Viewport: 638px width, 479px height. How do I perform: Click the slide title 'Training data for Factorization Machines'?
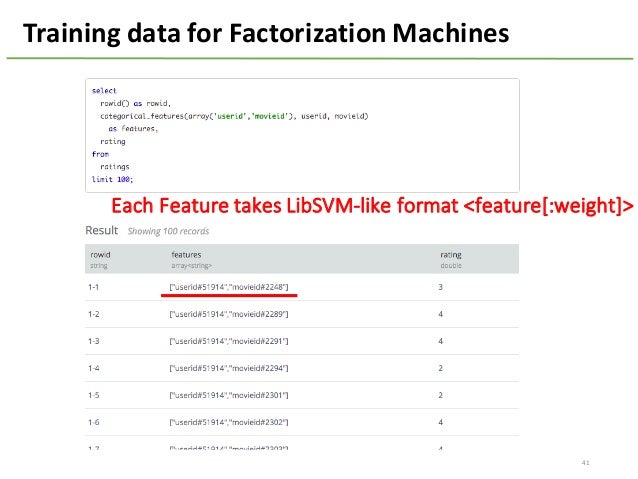coord(266,33)
